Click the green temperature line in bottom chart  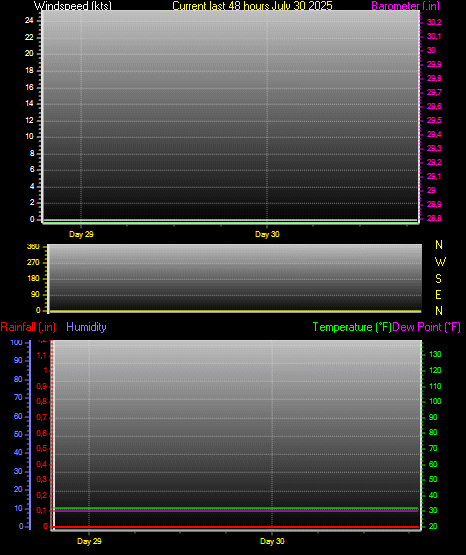click(x=235, y=508)
